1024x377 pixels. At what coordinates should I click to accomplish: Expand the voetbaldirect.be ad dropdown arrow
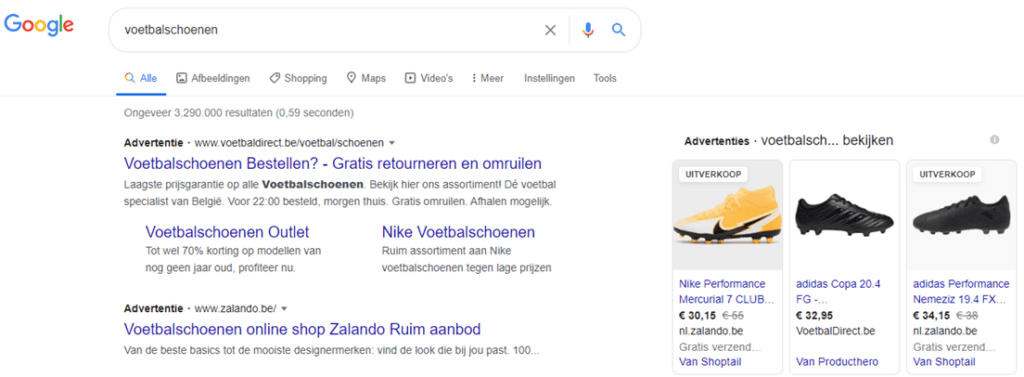pos(392,142)
